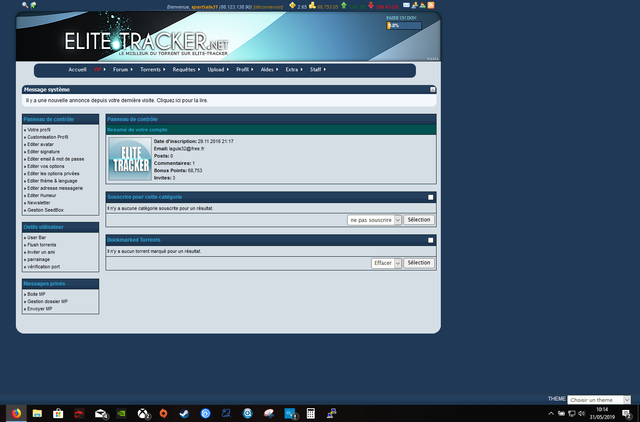
Task: Open 'Editer thème & language' link
Action: pos(52,181)
